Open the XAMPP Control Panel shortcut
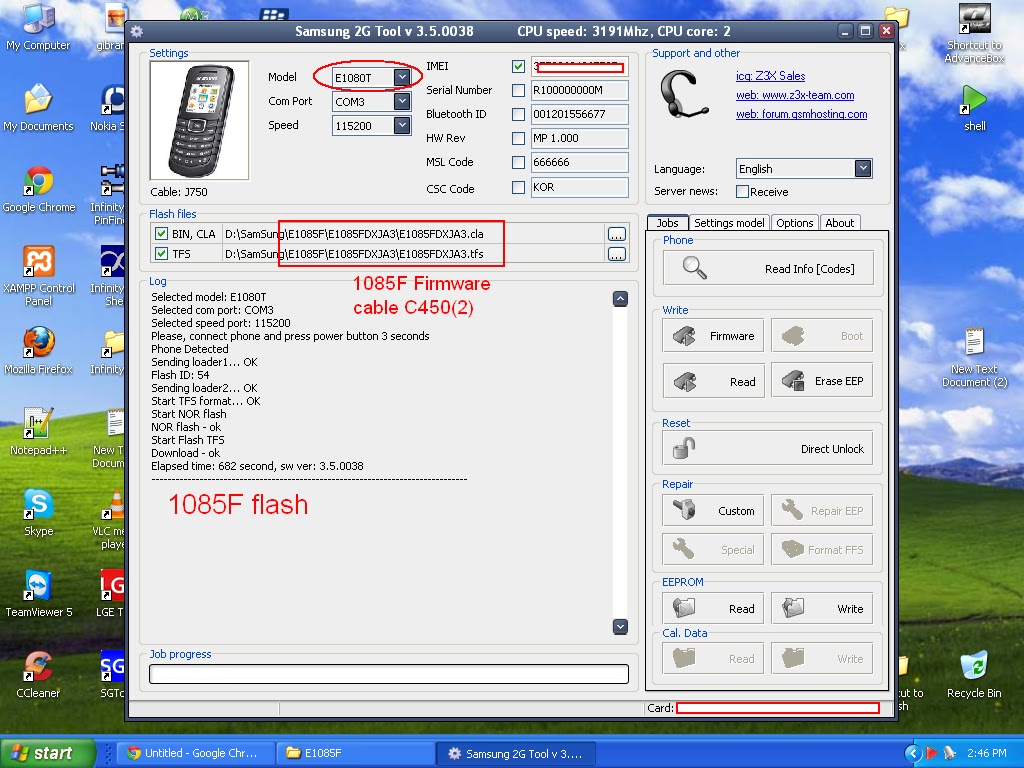This screenshot has width=1024, height=768. tap(39, 276)
